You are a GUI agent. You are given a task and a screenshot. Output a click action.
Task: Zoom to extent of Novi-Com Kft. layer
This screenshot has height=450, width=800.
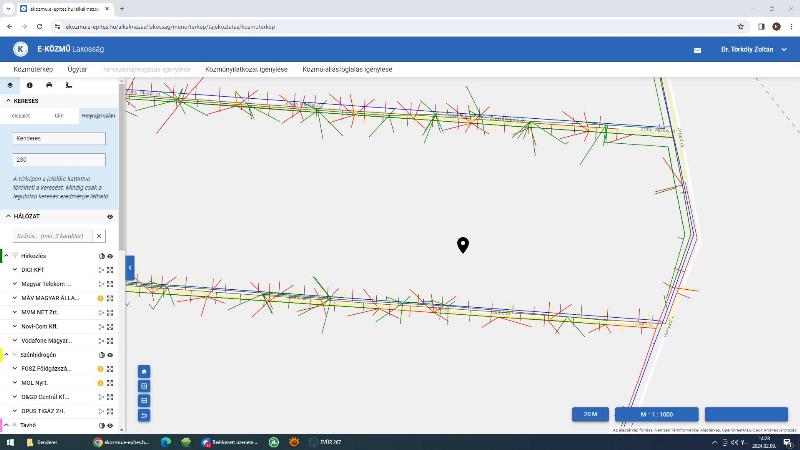point(110,327)
